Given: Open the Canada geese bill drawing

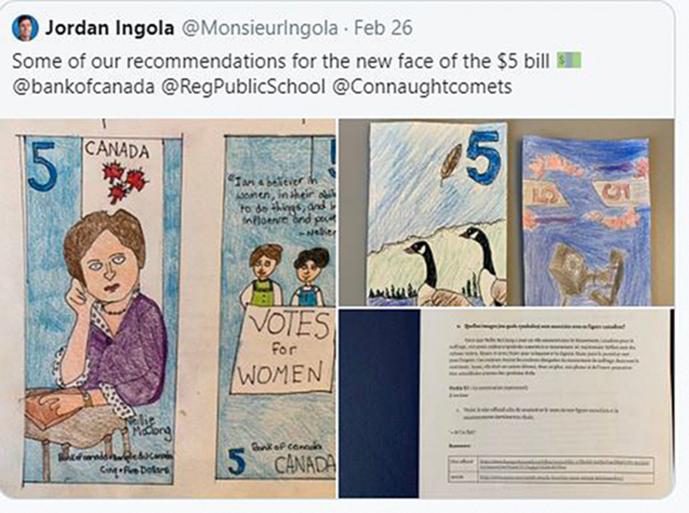Looking at the screenshot, I should 438,214.
